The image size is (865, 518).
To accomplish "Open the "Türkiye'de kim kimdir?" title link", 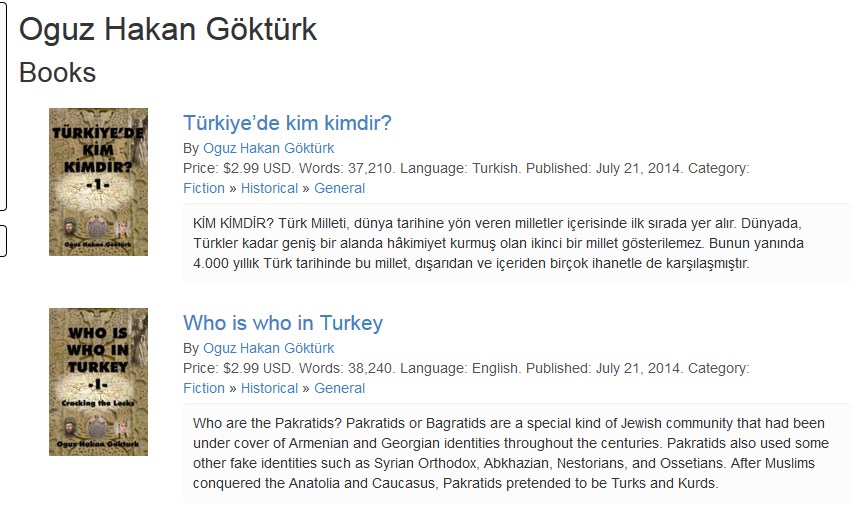I will coord(287,123).
